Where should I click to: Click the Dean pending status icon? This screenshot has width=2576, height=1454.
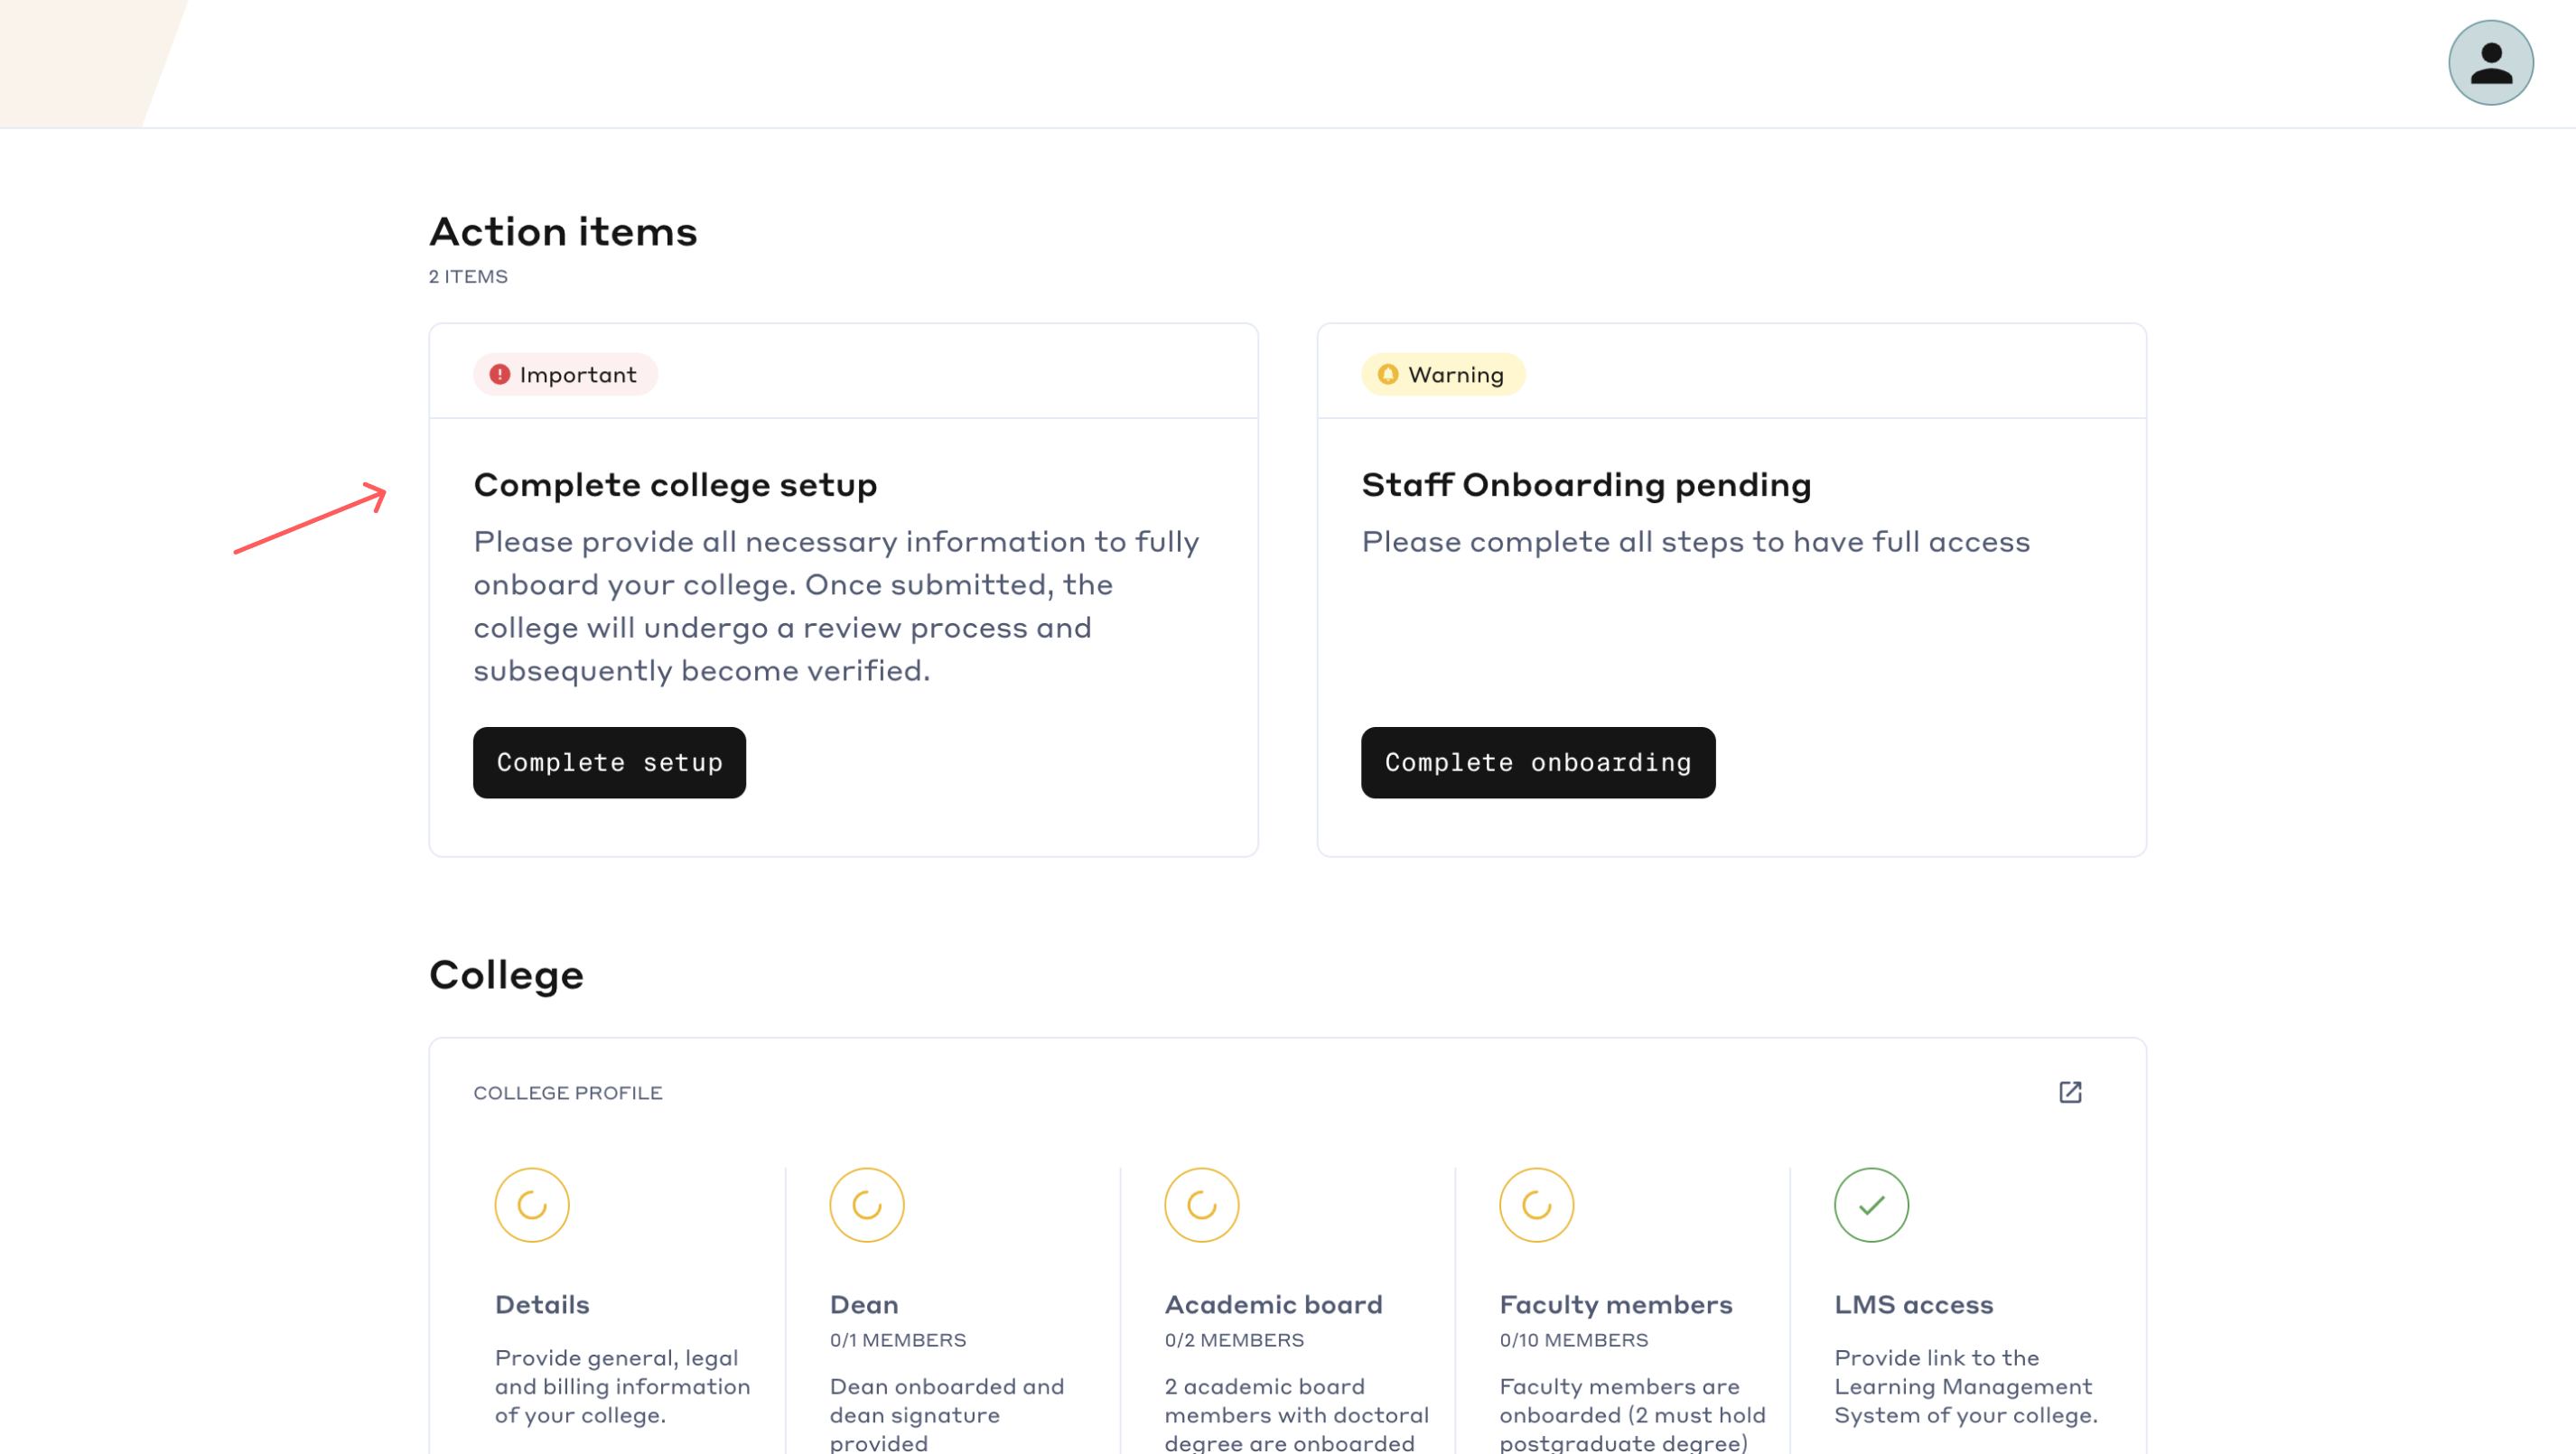click(x=867, y=1205)
